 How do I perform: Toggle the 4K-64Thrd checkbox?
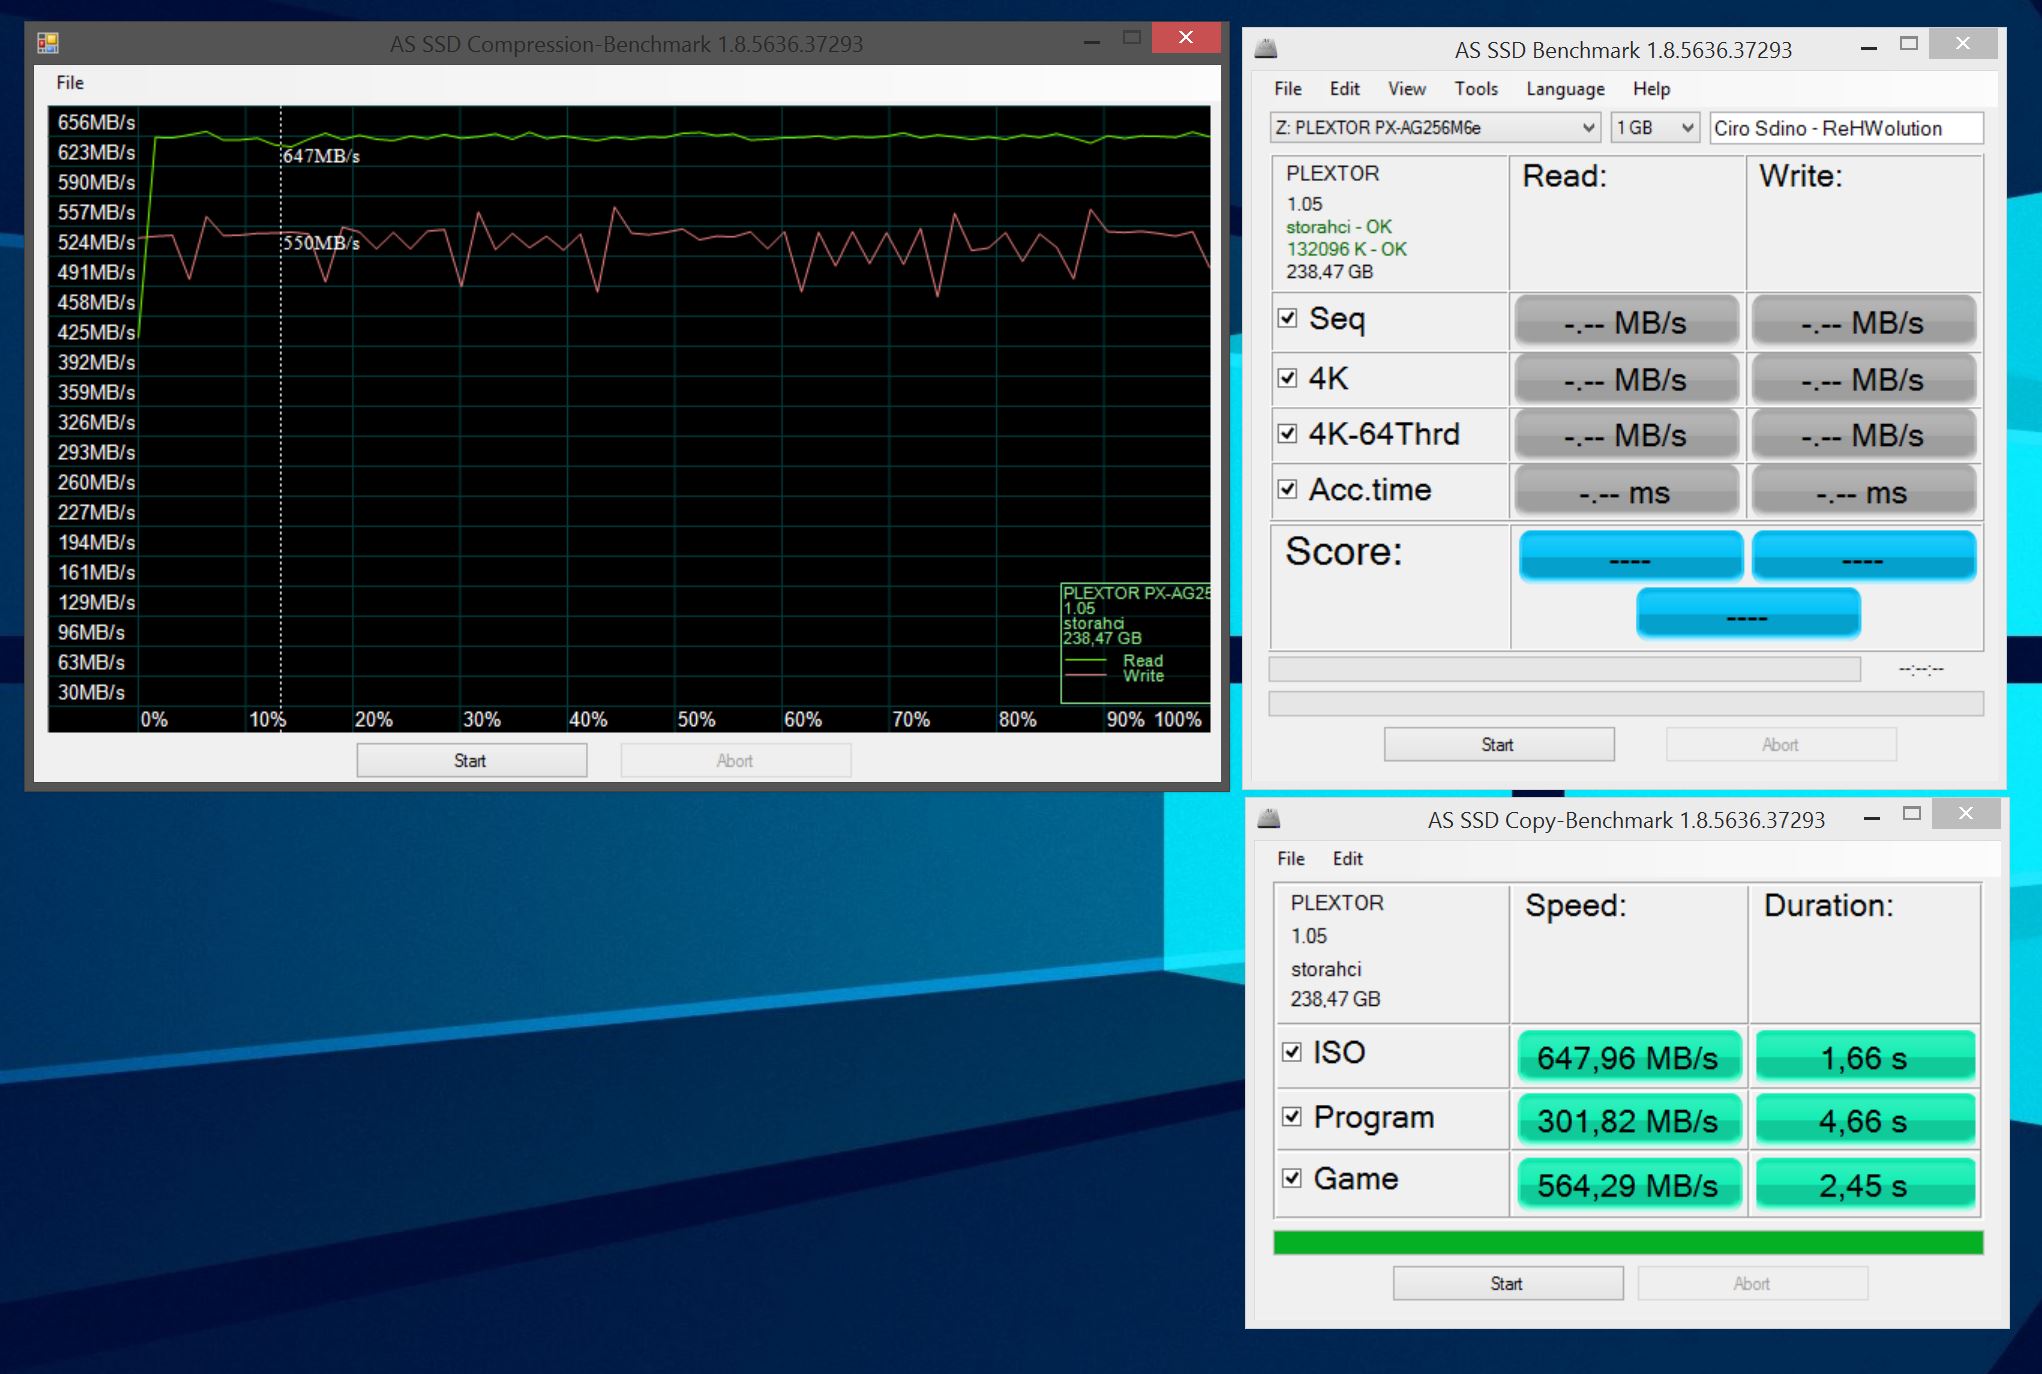(1288, 433)
